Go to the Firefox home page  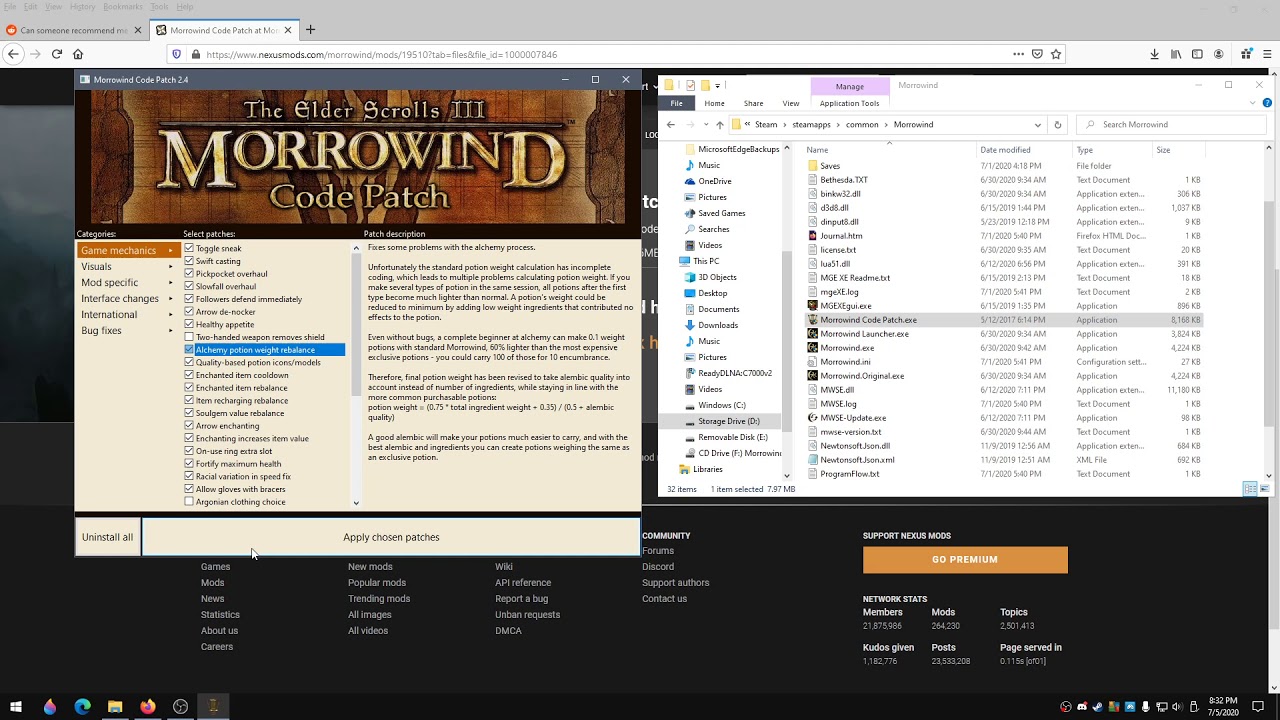[78, 54]
